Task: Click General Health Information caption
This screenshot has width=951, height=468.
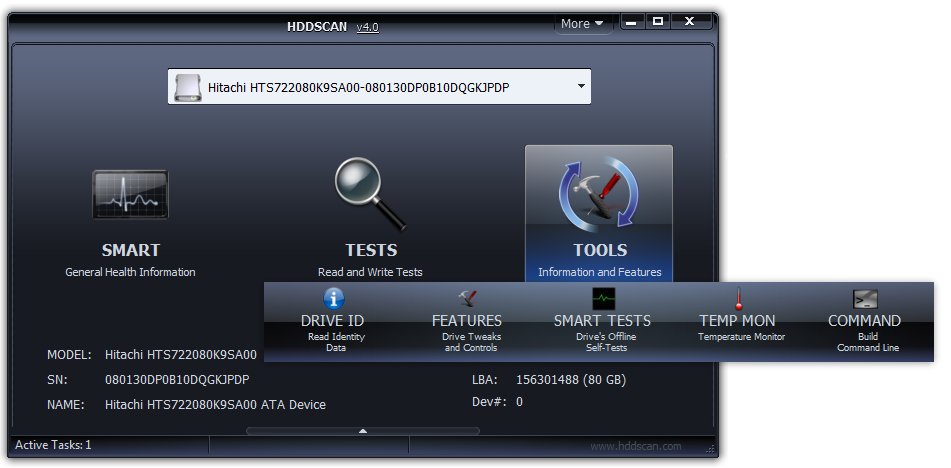Action: point(130,272)
